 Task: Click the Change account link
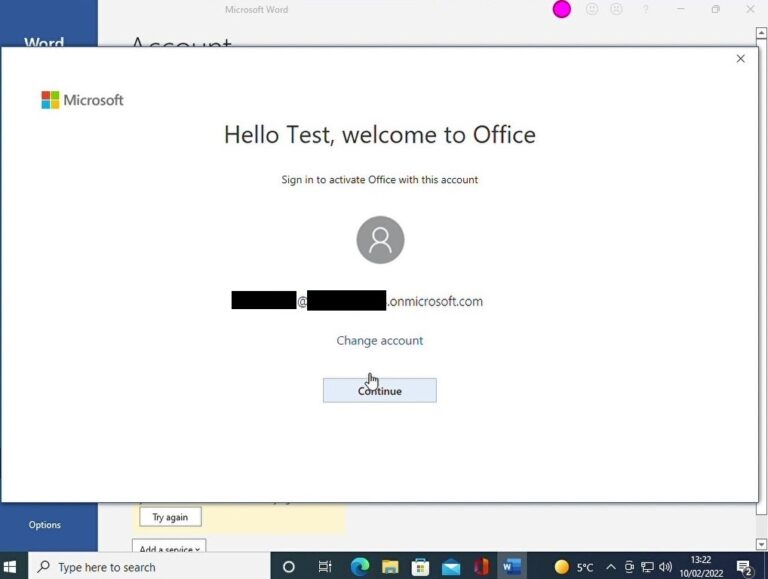click(x=380, y=340)
